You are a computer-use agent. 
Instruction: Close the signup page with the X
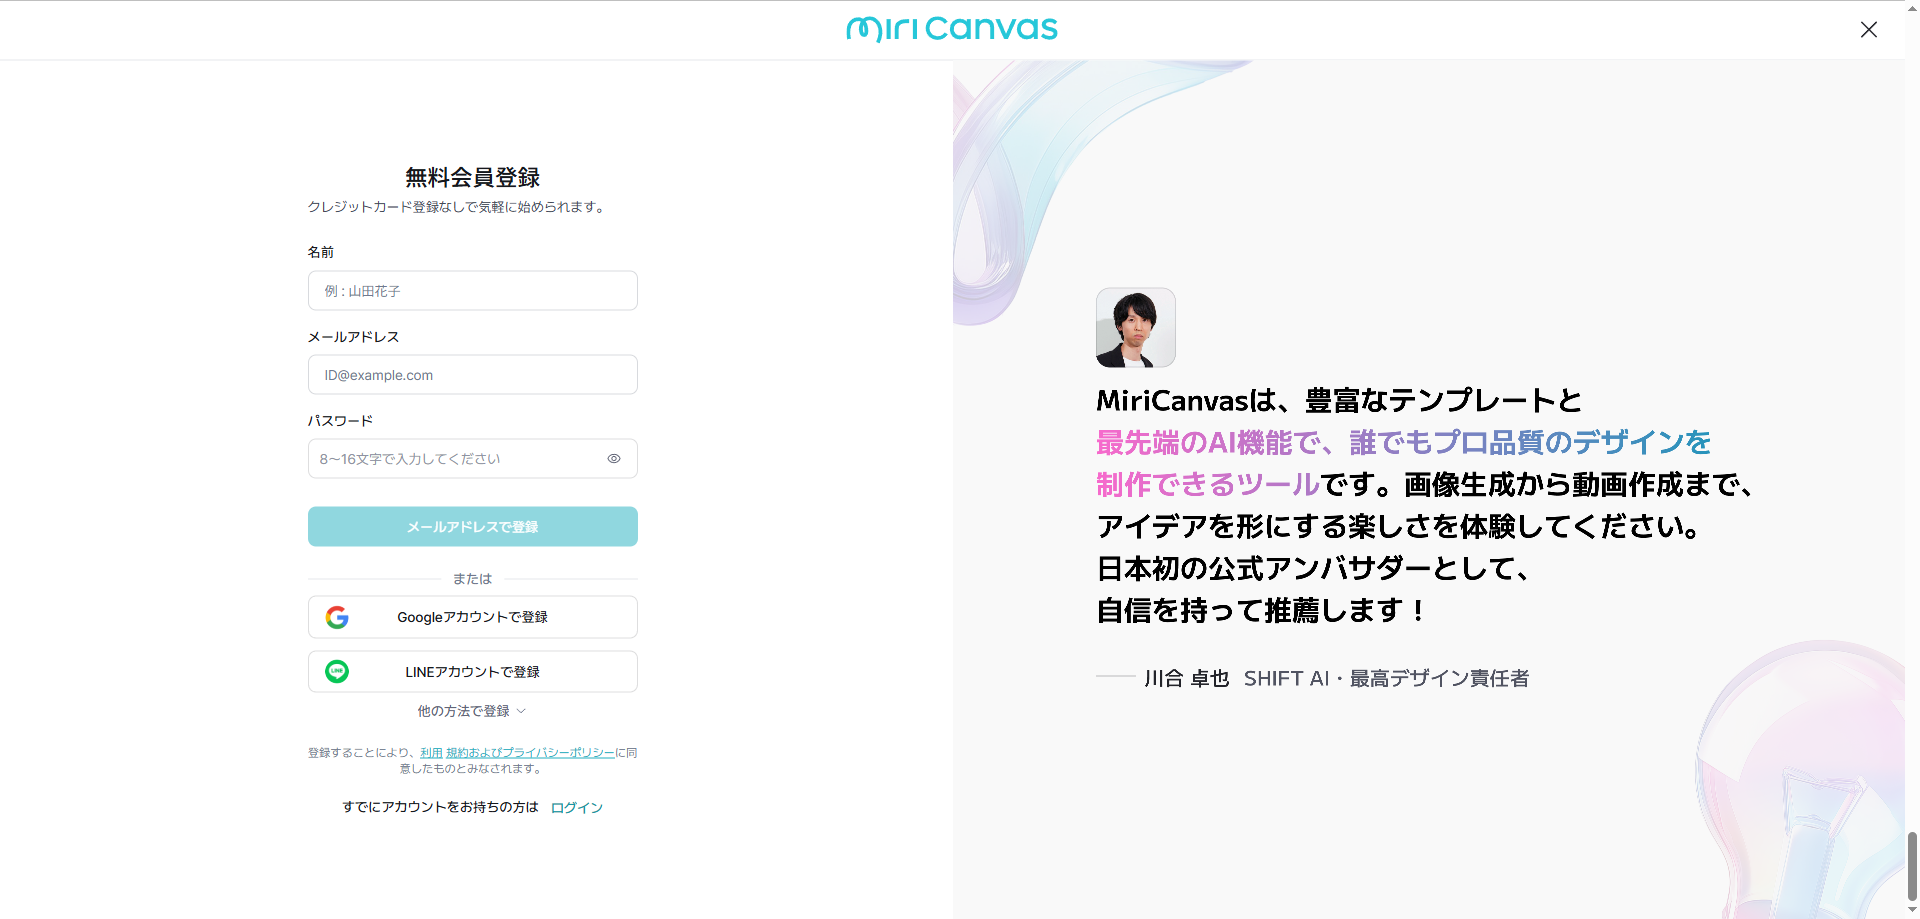1868,30
